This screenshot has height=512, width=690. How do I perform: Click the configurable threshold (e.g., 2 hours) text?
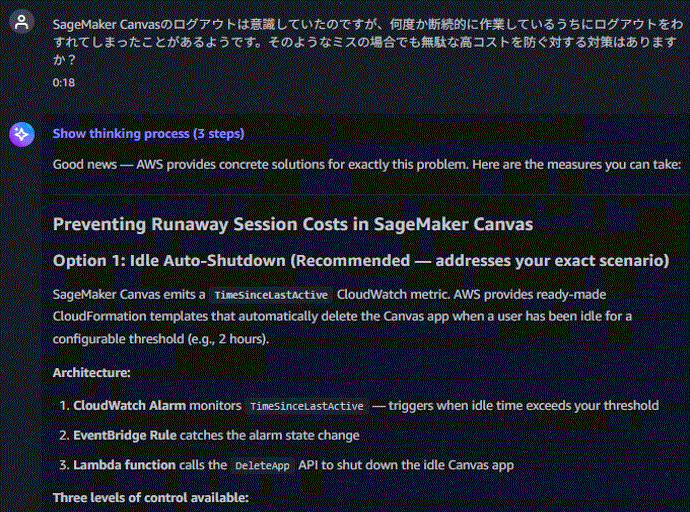[x=161, y=339]
